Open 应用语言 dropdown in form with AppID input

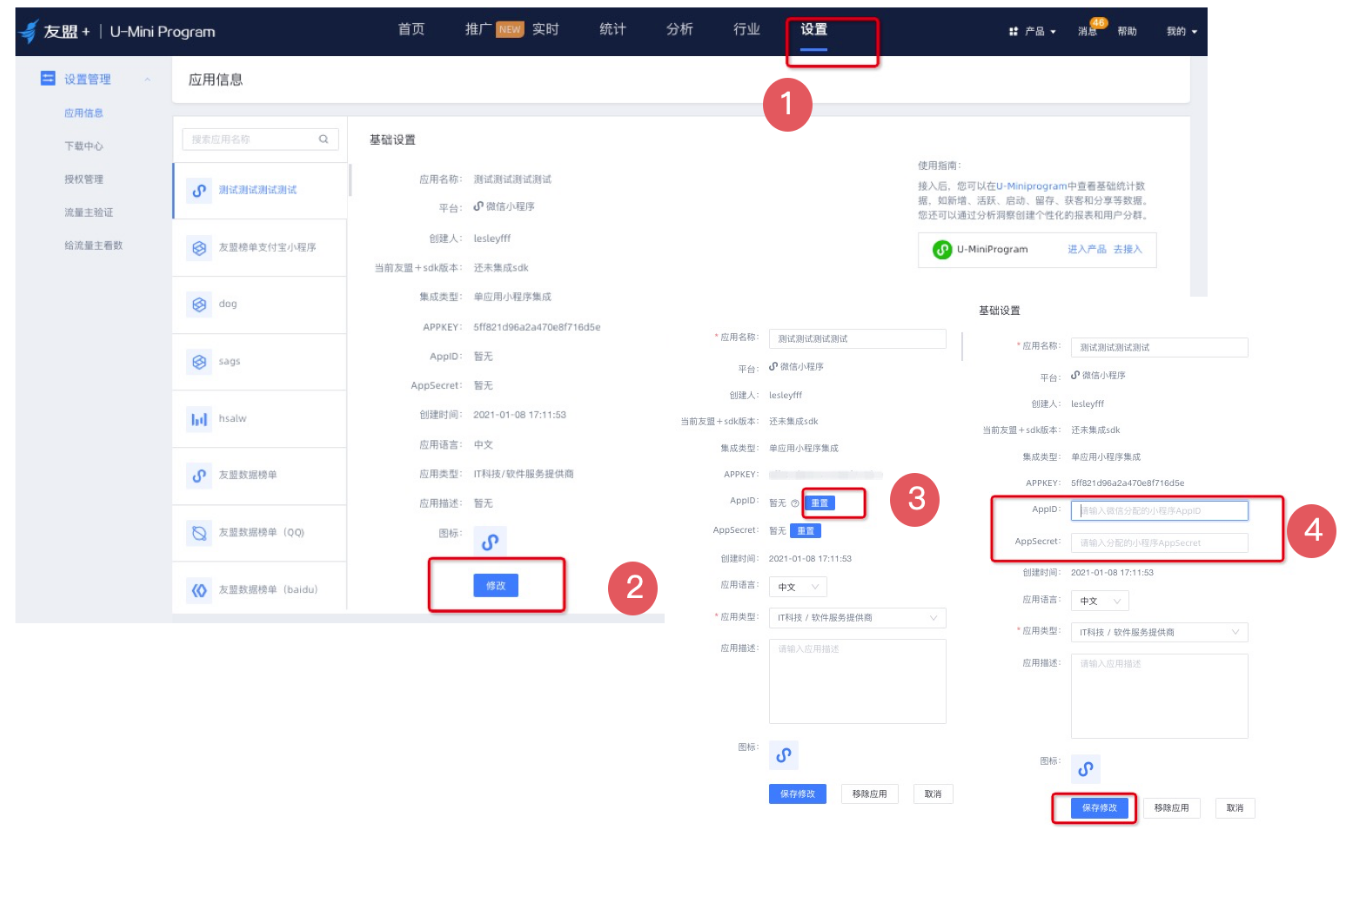coord(1100,601)
